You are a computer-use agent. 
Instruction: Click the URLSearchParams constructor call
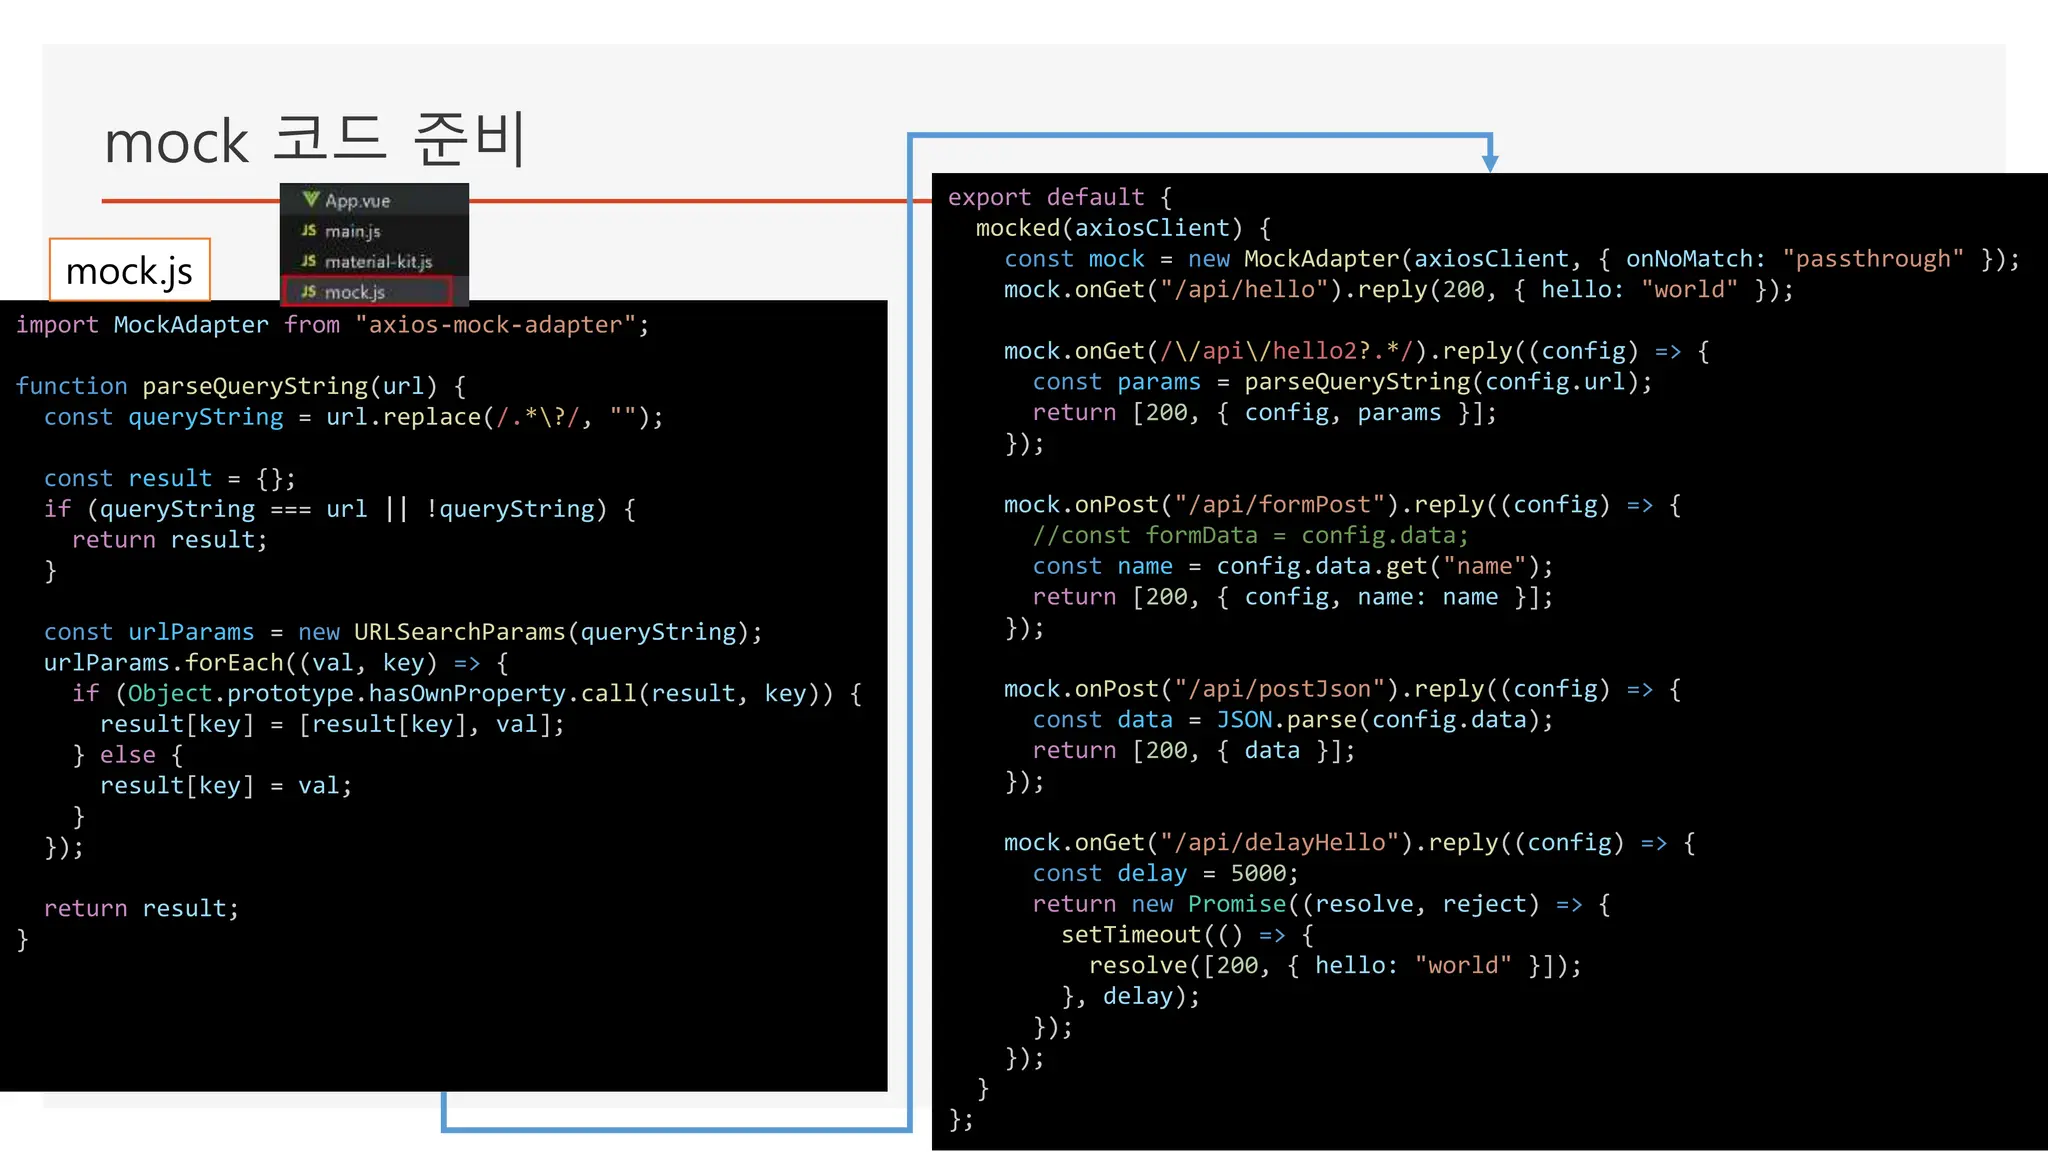click(x=458, y=632)
